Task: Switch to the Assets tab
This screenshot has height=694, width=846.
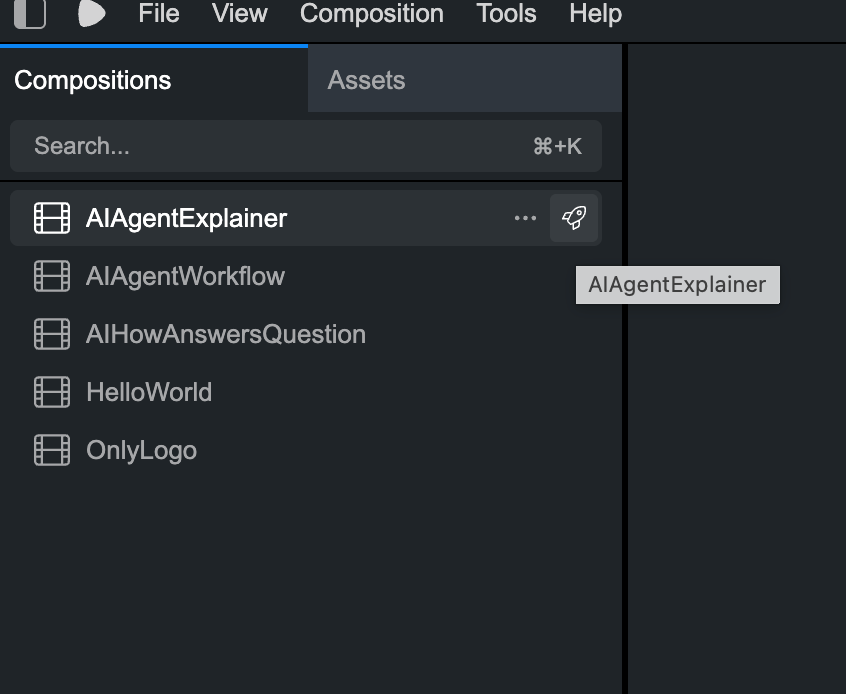Action: pos(465,80)
